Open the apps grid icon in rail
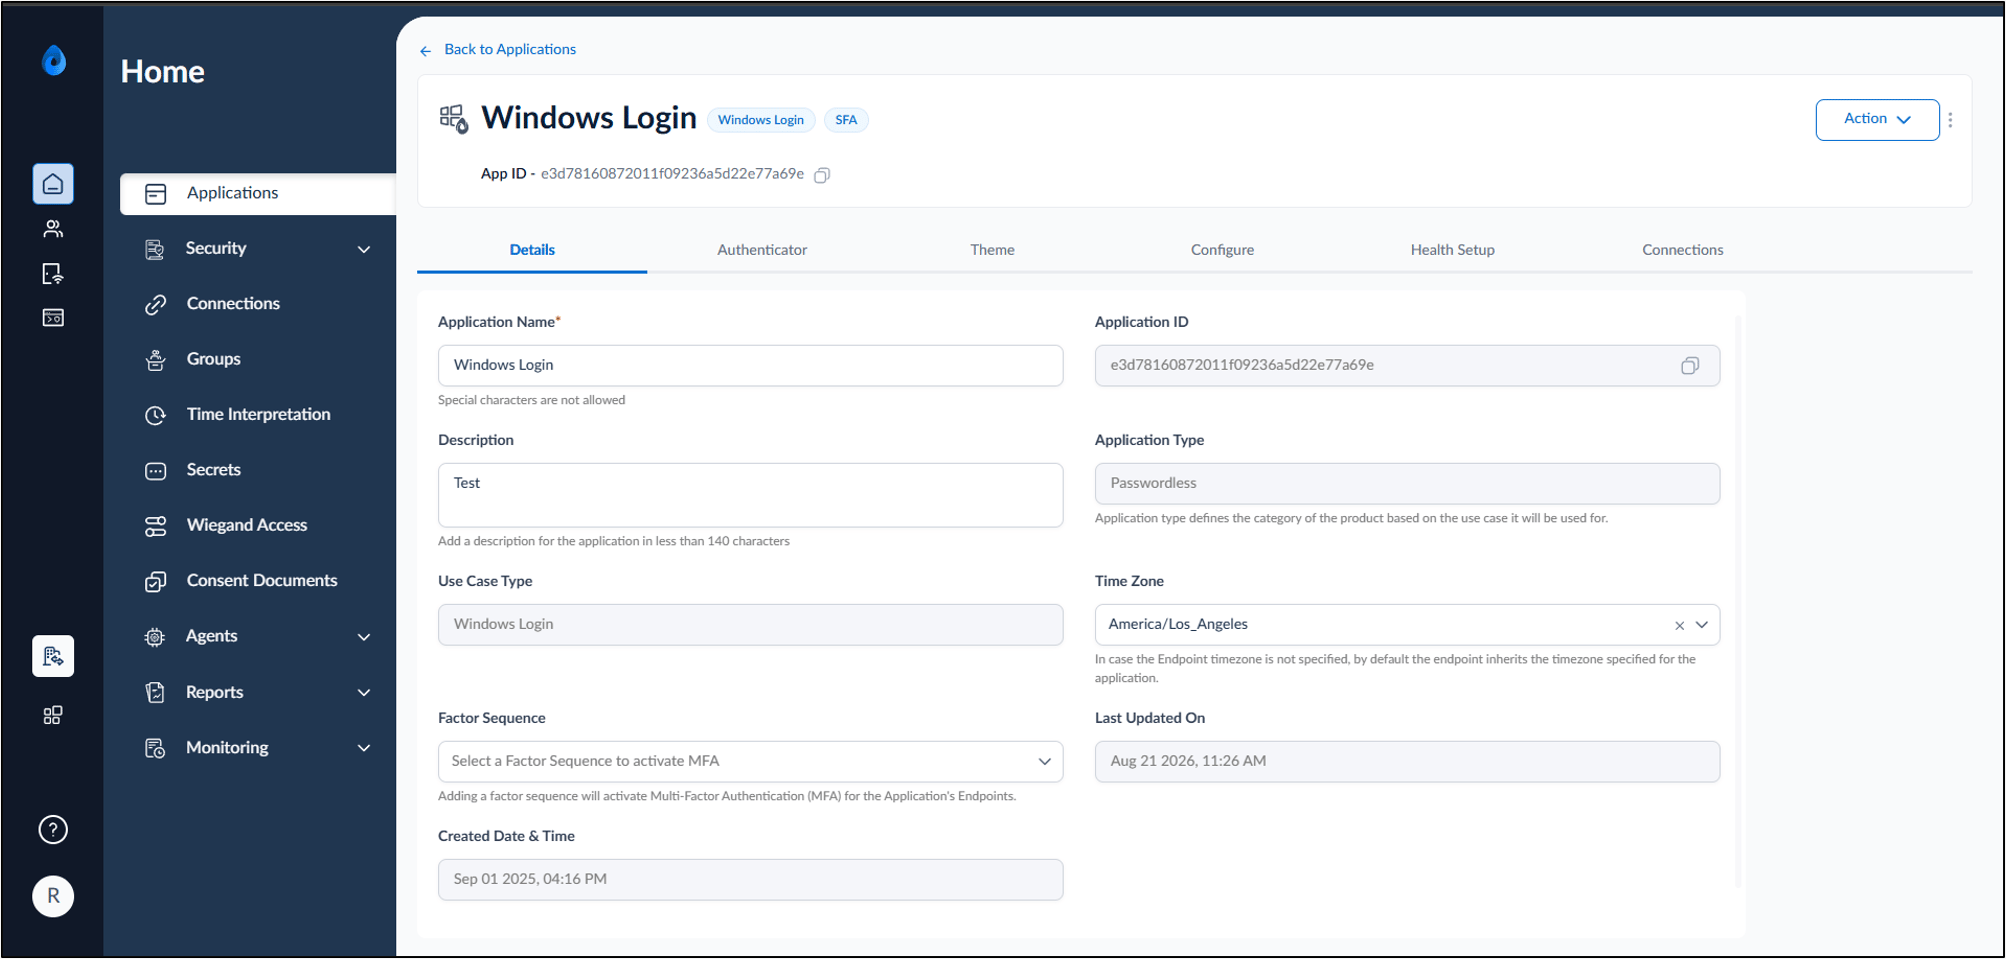Viewport: 2006px width, 959px height. 53,715
